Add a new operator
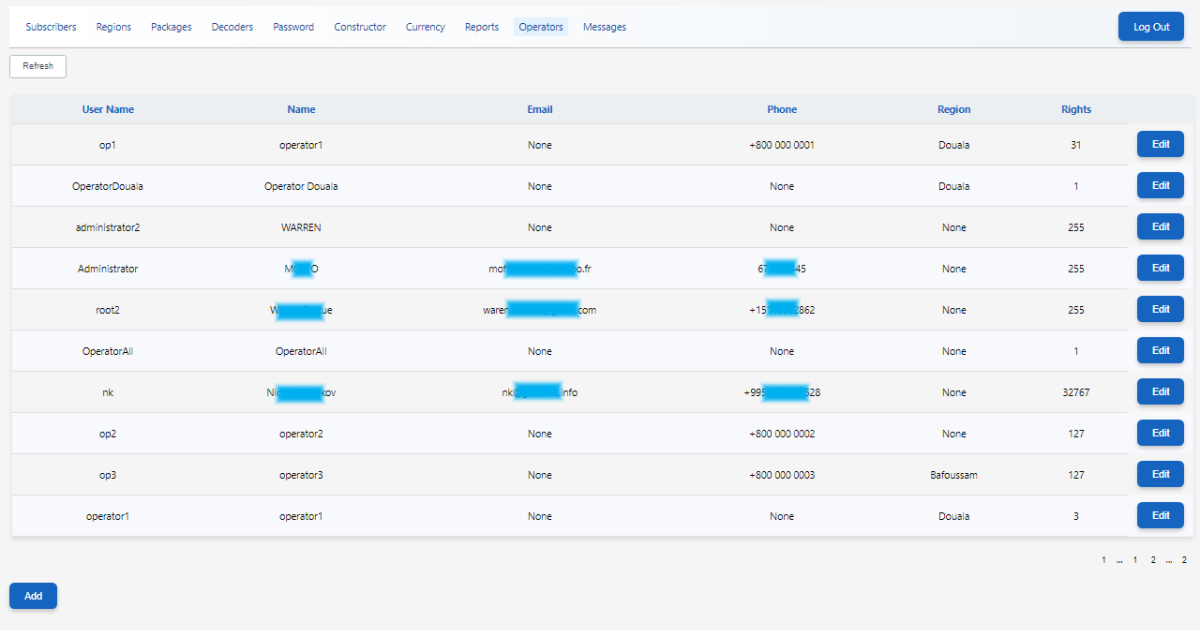 [33, 596]
